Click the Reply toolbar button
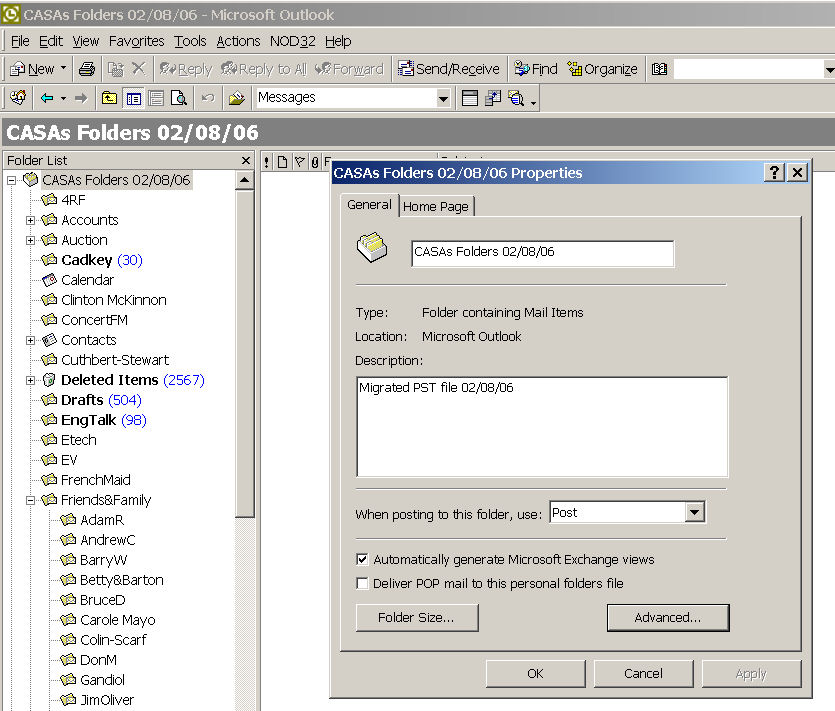This screenshot has height=711, width=835. tap(186, 69)
